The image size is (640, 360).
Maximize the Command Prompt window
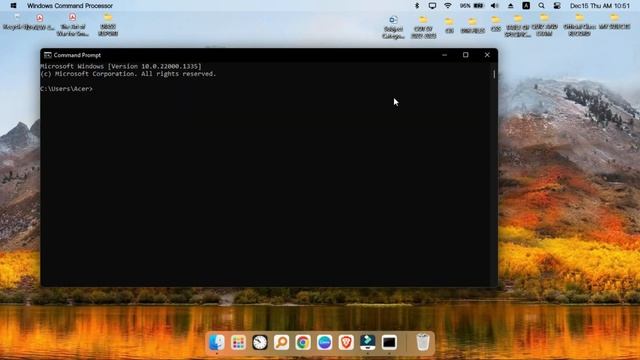(465, 55)
